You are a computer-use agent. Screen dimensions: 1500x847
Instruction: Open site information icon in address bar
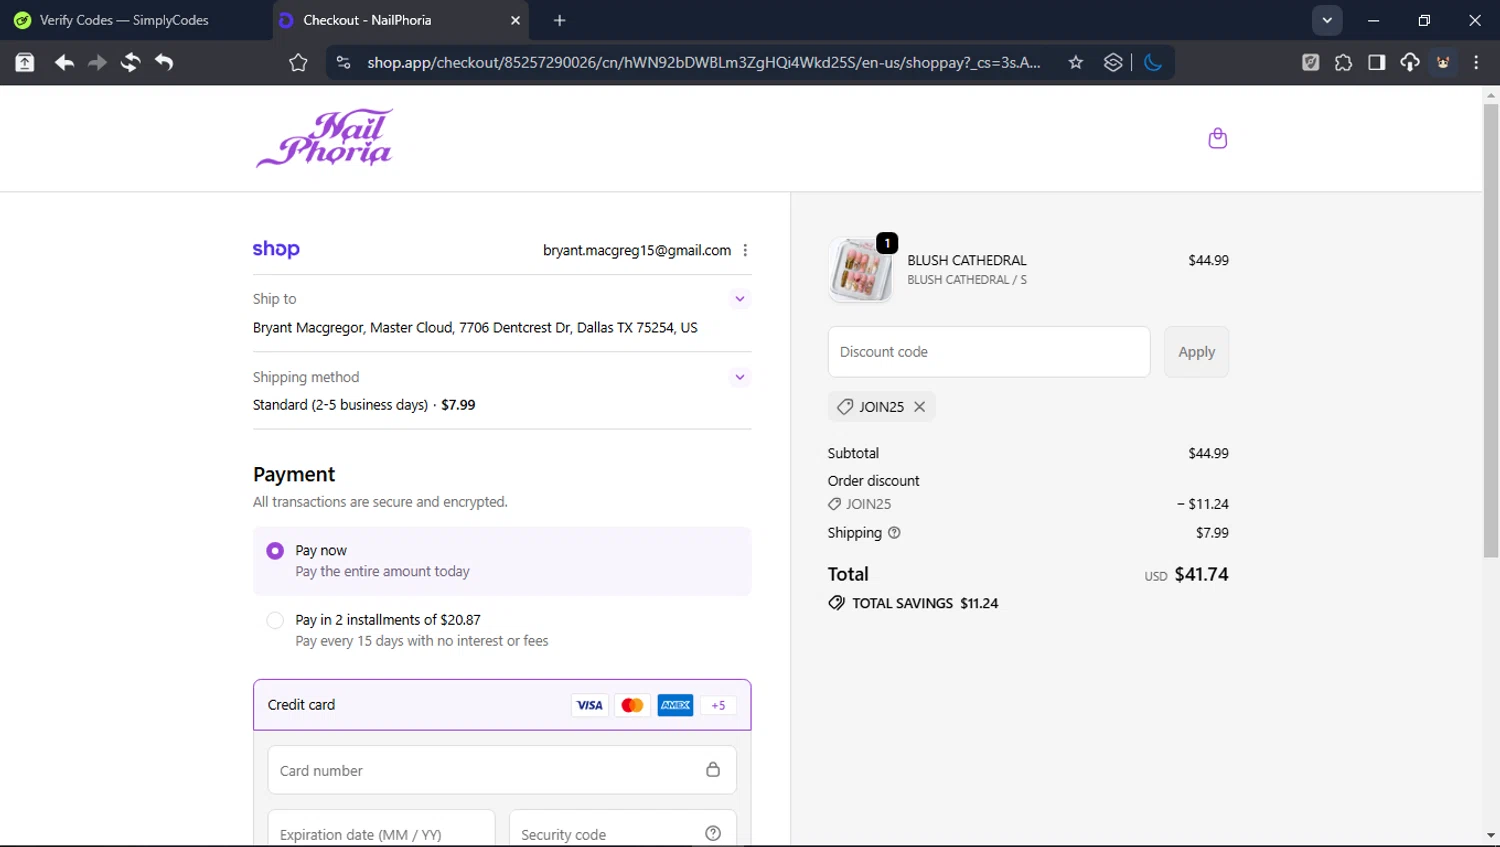click(x=343, y=62)
